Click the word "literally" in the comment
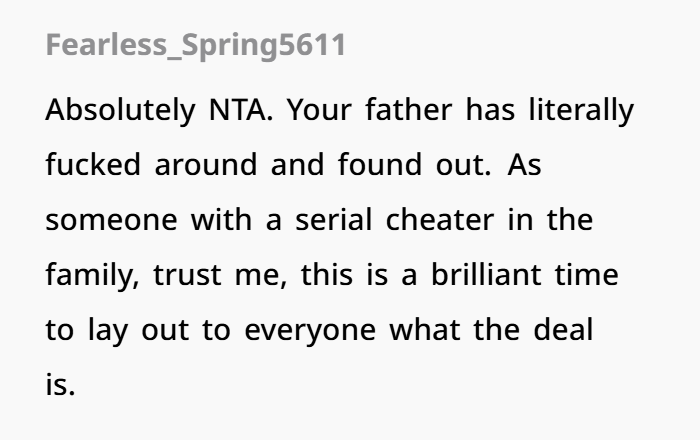The width and height of the screenshot is (700, 440). [x=581, y=111]
